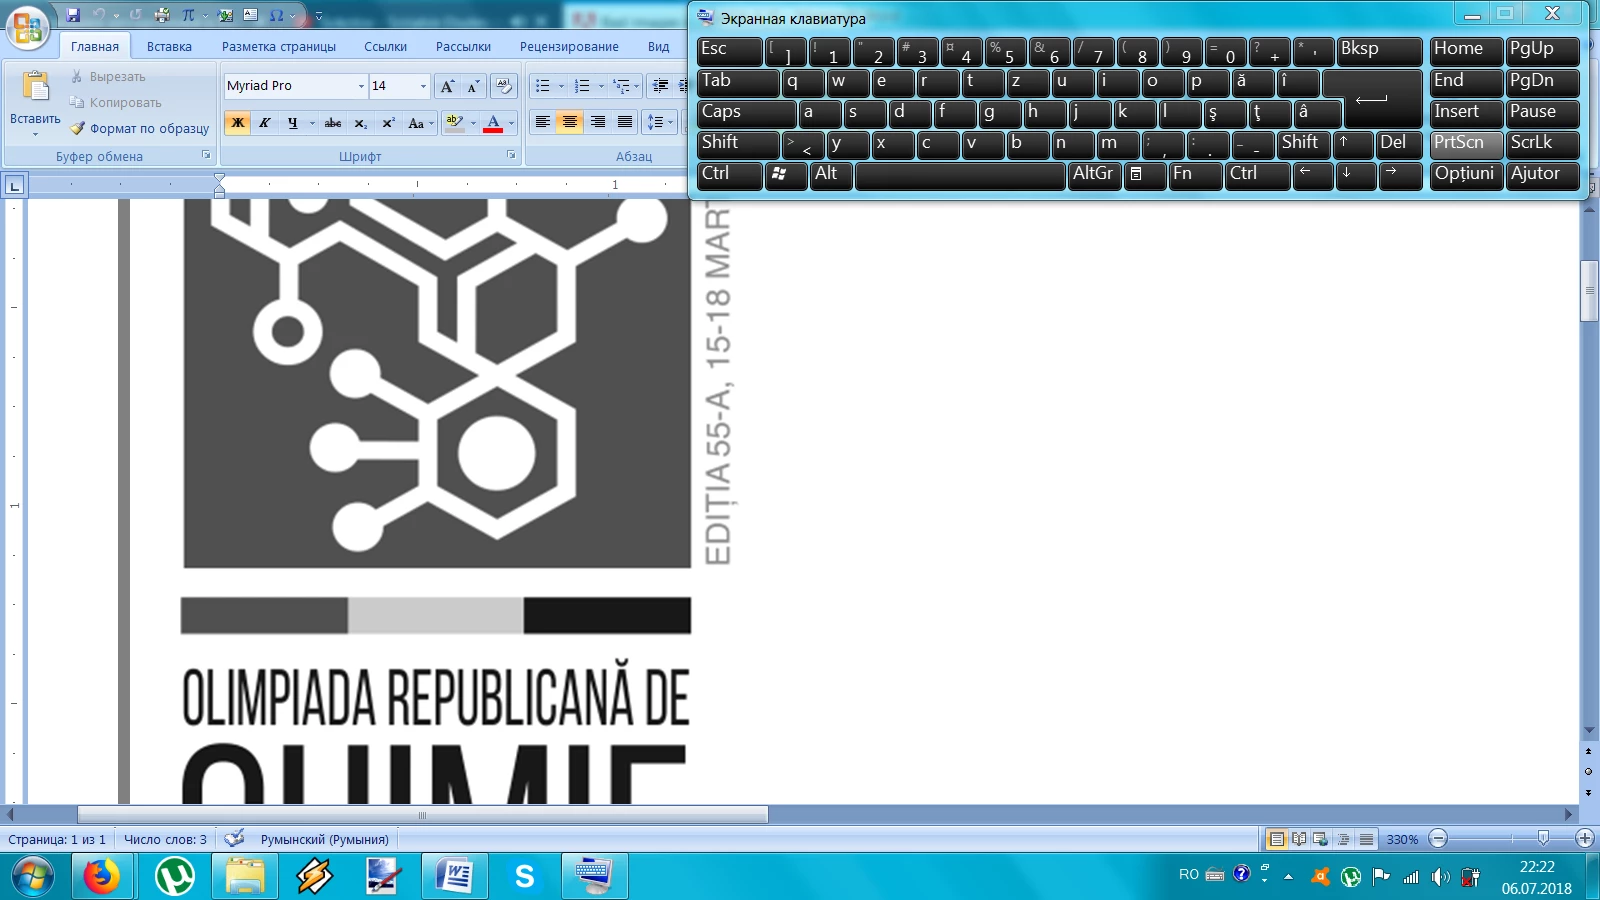The width and height of the screenshot is (1600, 900).
Task: Switch to outline view
Action: pos(1343,839)
